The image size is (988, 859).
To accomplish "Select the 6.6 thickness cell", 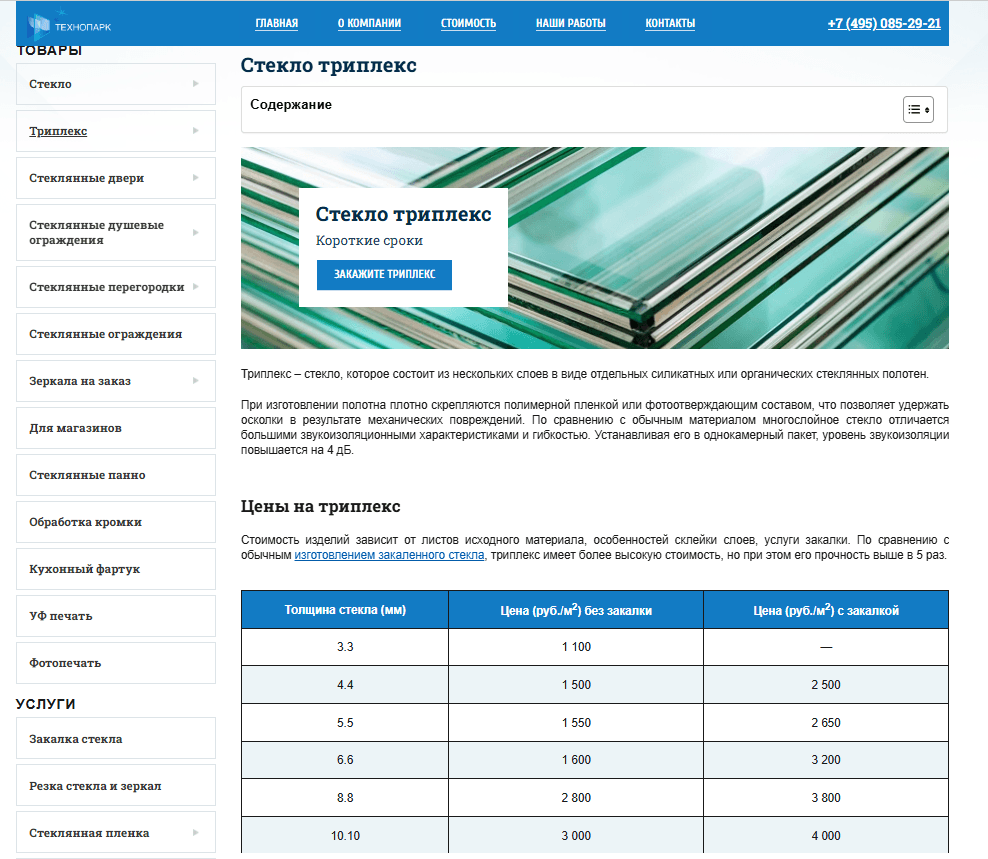I will (x=345, y=760).
